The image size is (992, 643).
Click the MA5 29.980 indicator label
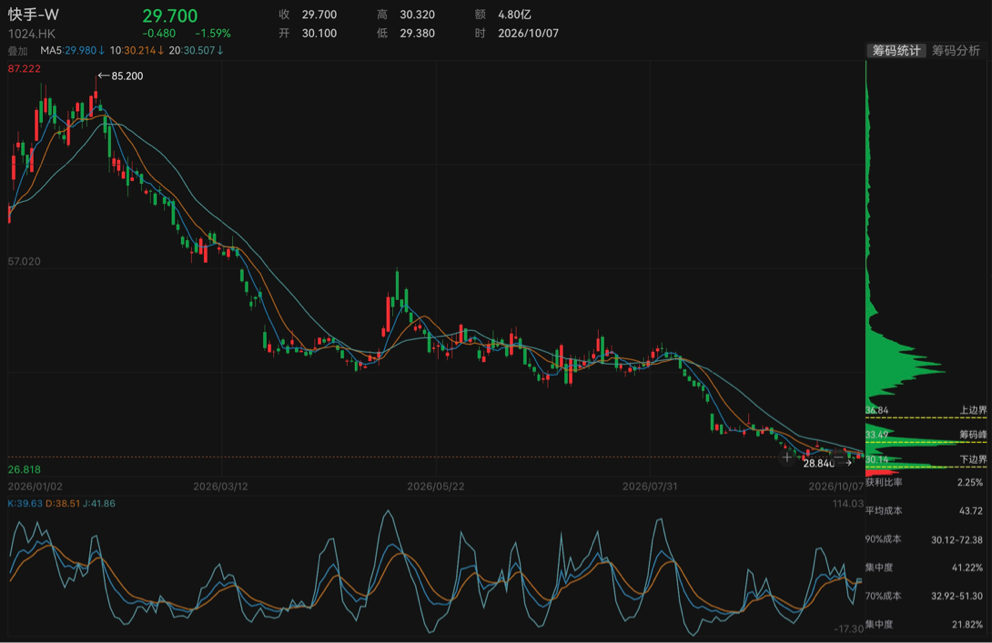tap(72, 50)
